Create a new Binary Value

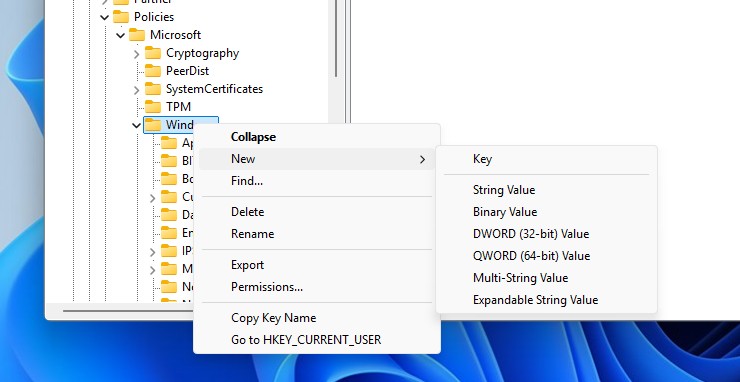click(x=547, y=212)
